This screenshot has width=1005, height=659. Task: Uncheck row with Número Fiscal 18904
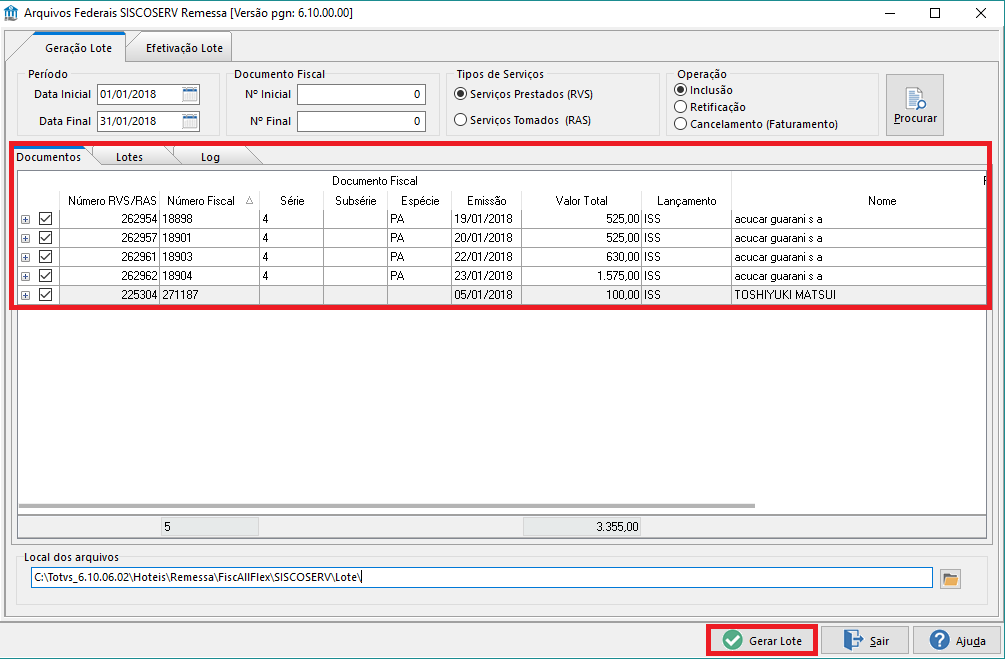click(46, 276)
